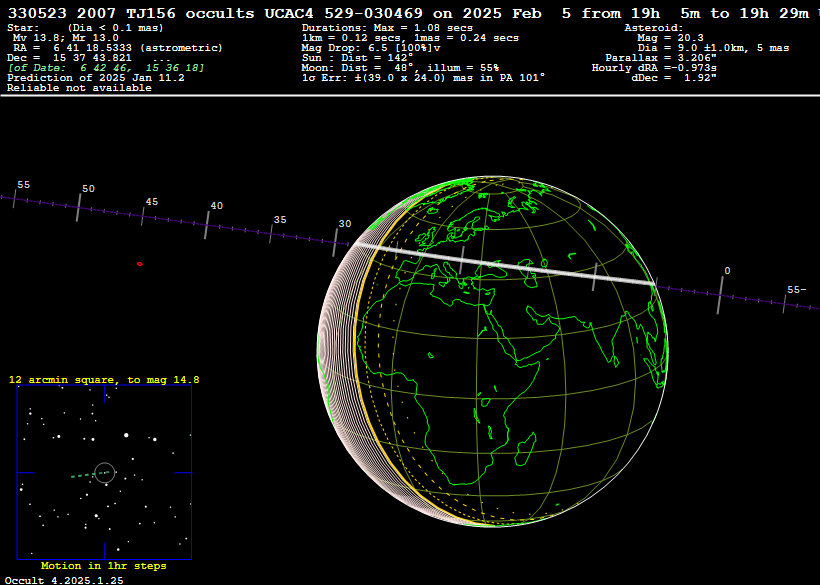The height and width of the screenshot is (585, 820).
Task: Click the 'Reliable not available' text
Action: click(x=79, y=88)
